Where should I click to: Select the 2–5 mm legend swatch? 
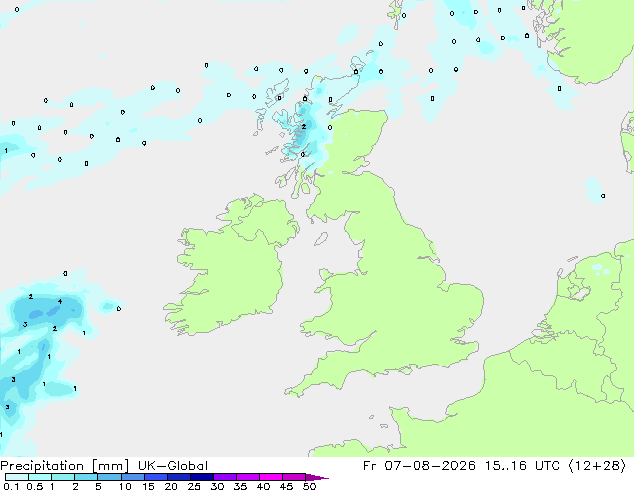click(x=86, y=477)
